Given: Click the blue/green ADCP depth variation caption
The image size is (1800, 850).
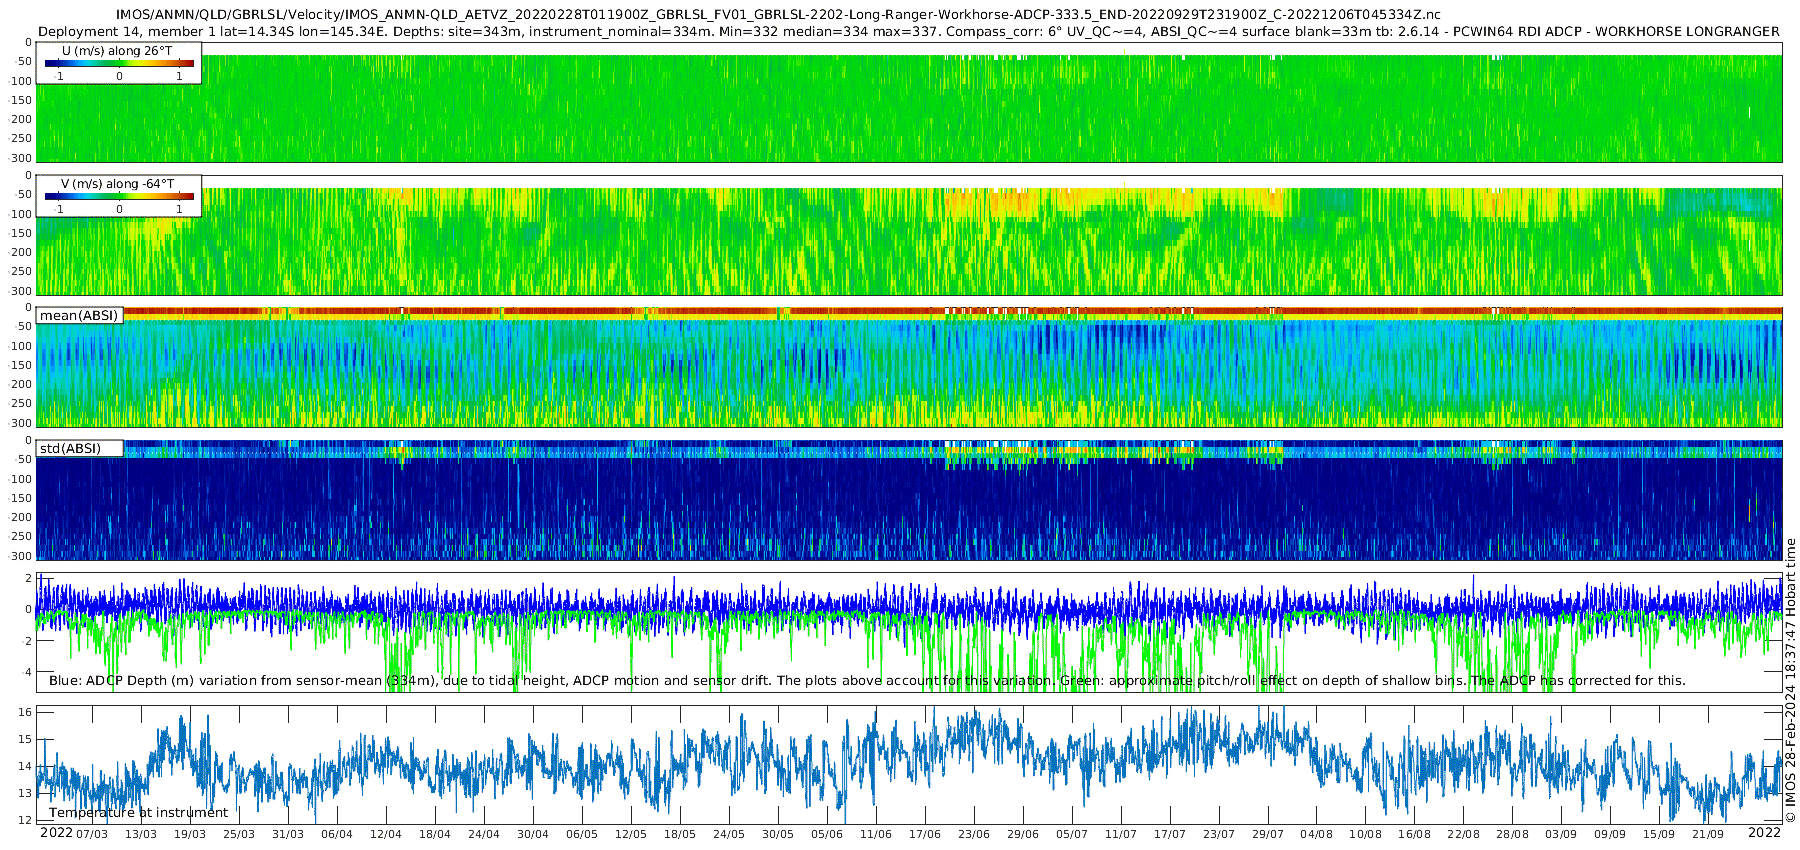Looking at the screenshot, I should pos(867,681).
